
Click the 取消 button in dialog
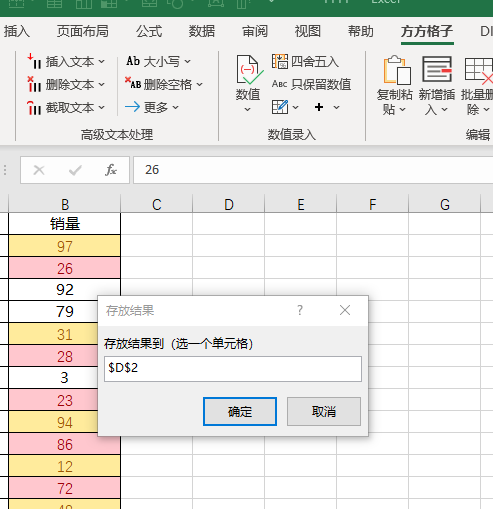point(324,411)
